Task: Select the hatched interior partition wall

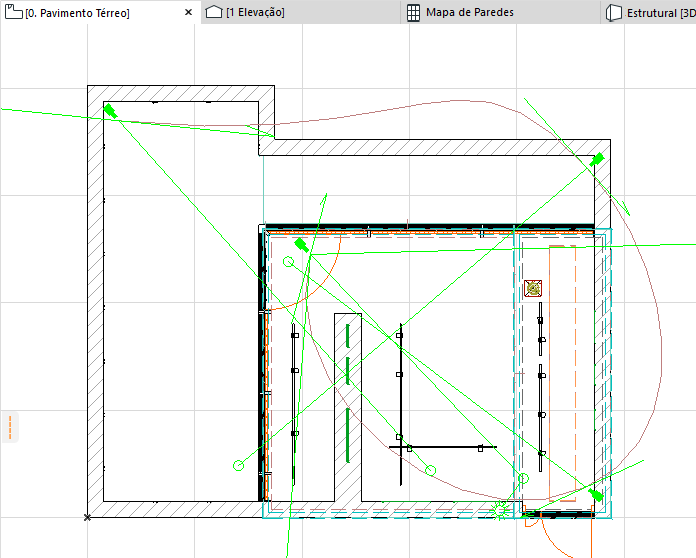Action: tap(348, 407)
